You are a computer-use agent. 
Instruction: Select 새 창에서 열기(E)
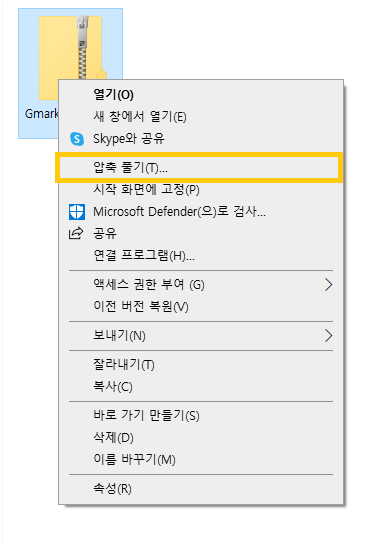(201, 116)
